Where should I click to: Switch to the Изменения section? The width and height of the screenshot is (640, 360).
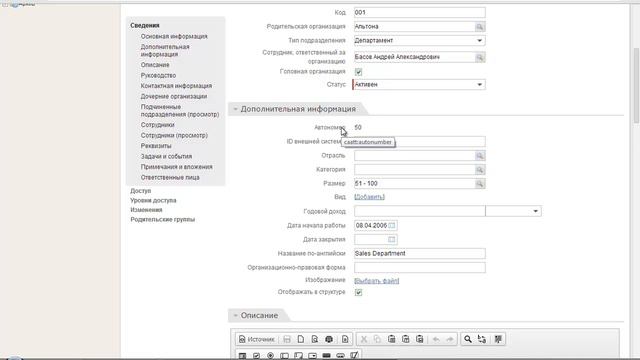click(147, 210)
